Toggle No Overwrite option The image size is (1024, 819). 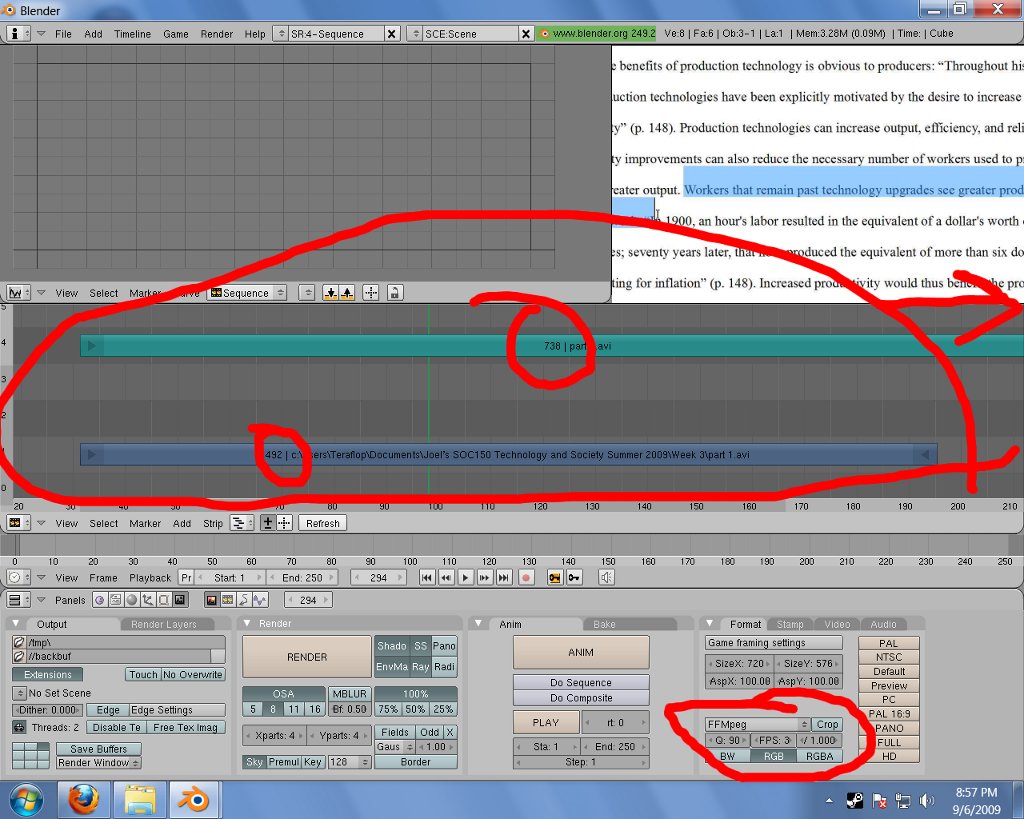[193, 675]
